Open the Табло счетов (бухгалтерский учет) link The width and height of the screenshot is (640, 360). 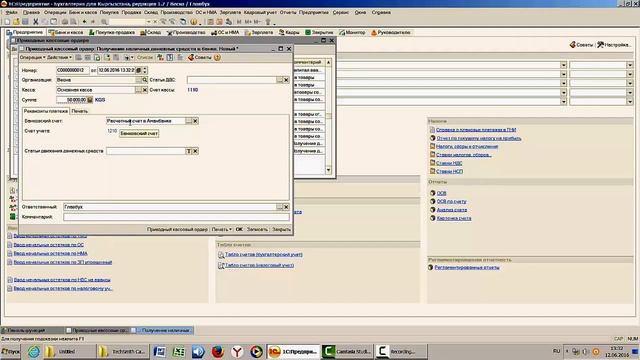[x=264, y=255]
